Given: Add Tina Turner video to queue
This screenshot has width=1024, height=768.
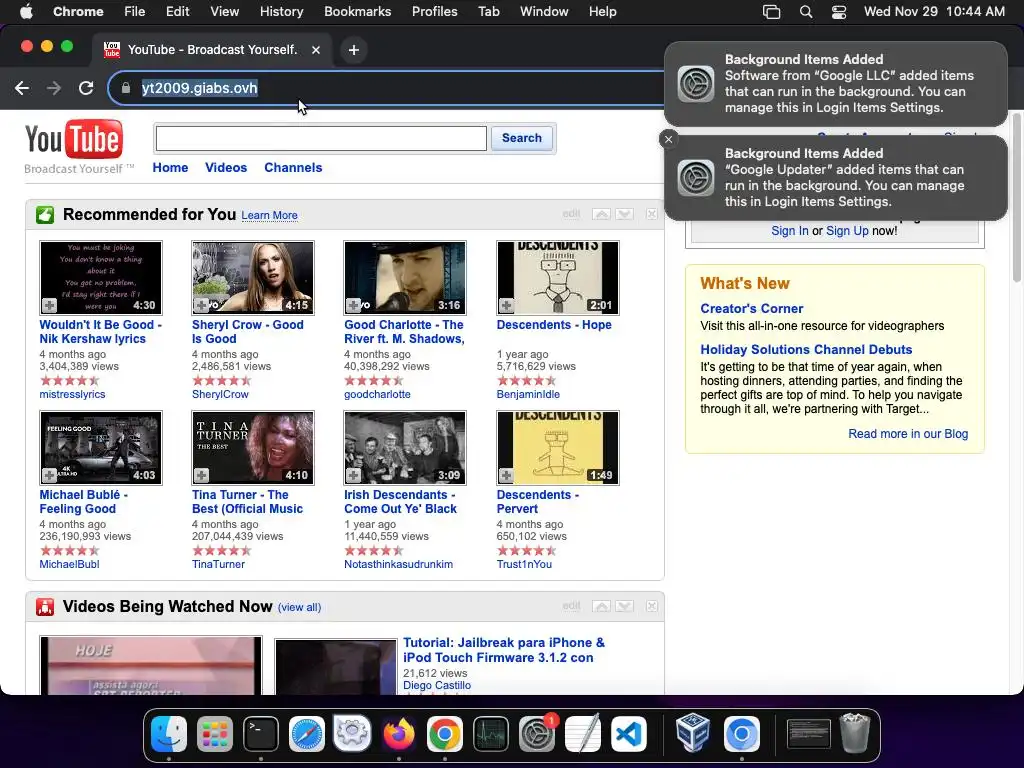Looking at the screenshot, I should pyautogui.click(x=201, y=475).
